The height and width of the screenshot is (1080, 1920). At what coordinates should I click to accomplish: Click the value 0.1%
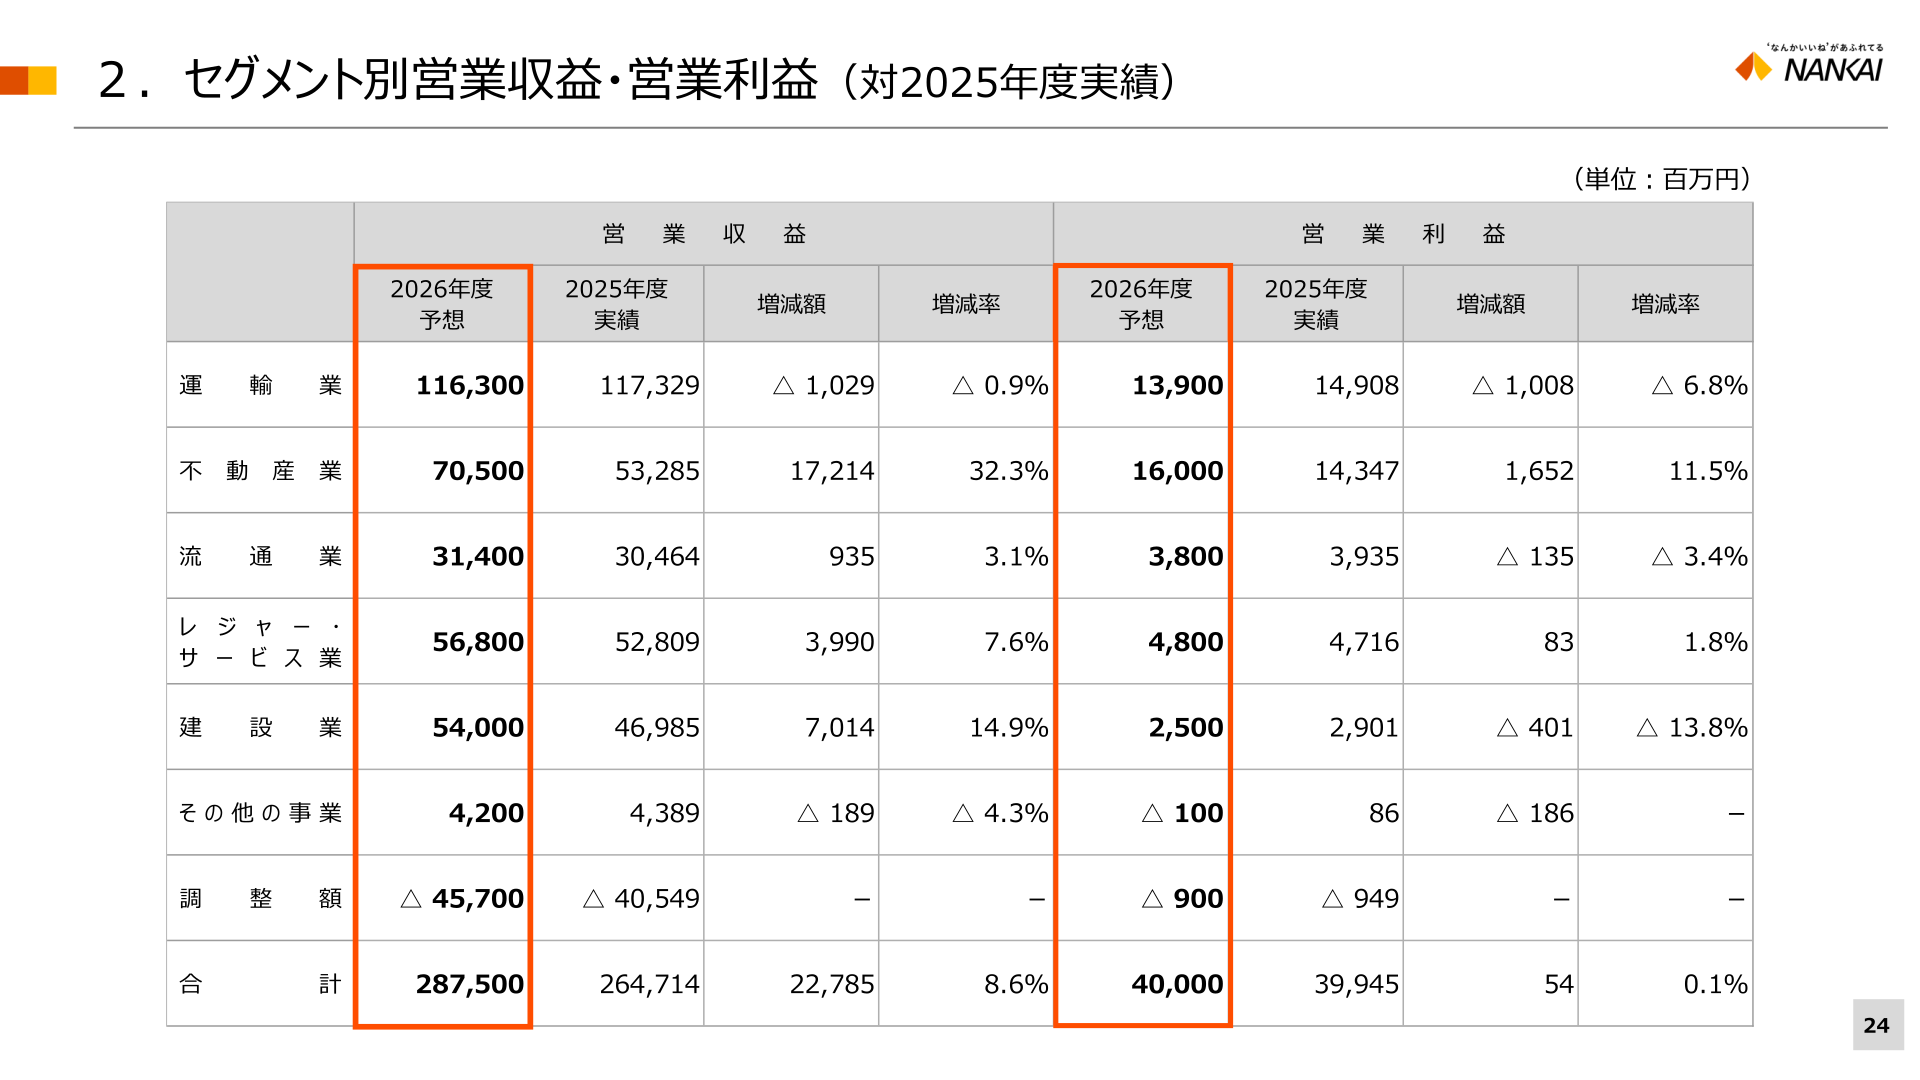[x=1715, y=984]
